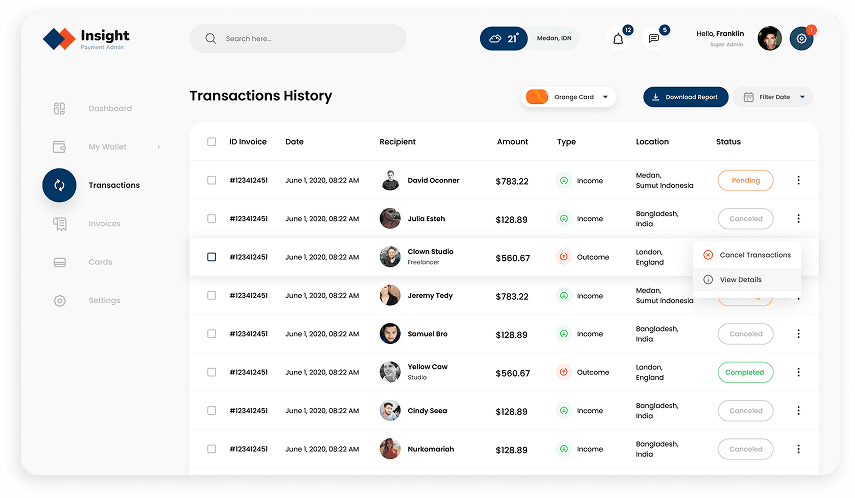855x498 pixels.
Task: Click the Recipient column header
Action: (x=398, y=142)
